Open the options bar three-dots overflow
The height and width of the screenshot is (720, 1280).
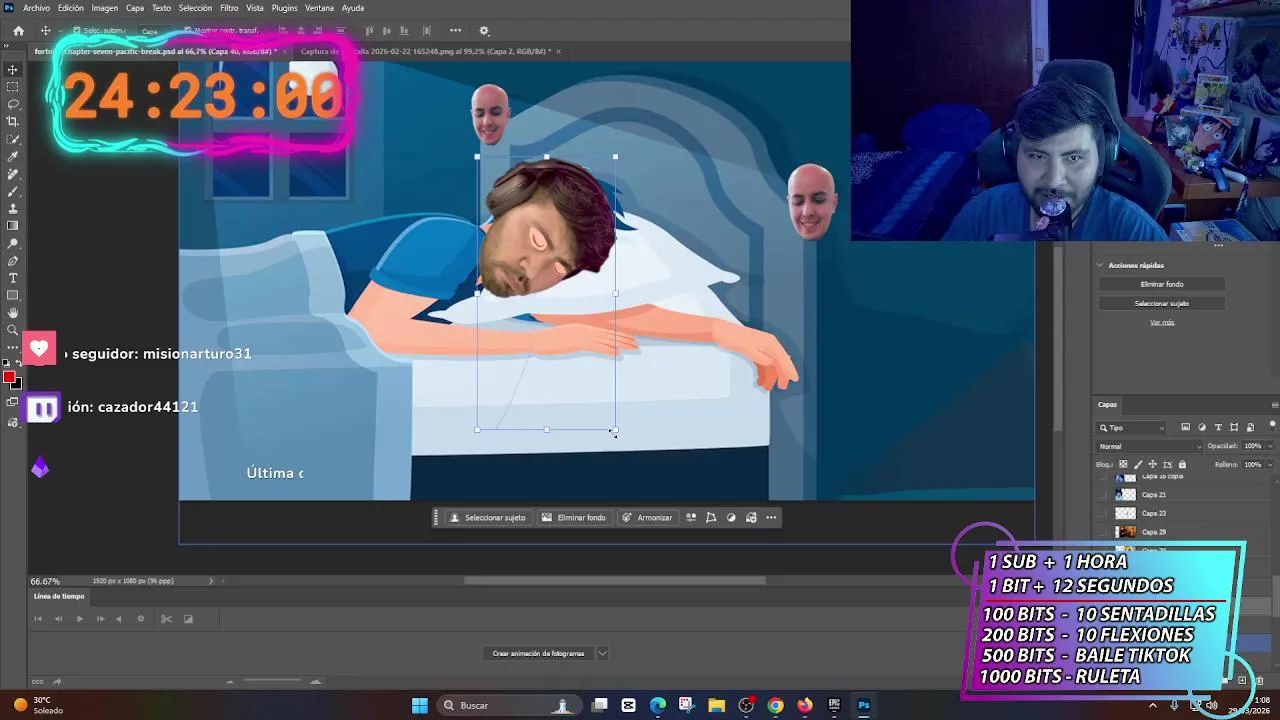click(455, 31)
